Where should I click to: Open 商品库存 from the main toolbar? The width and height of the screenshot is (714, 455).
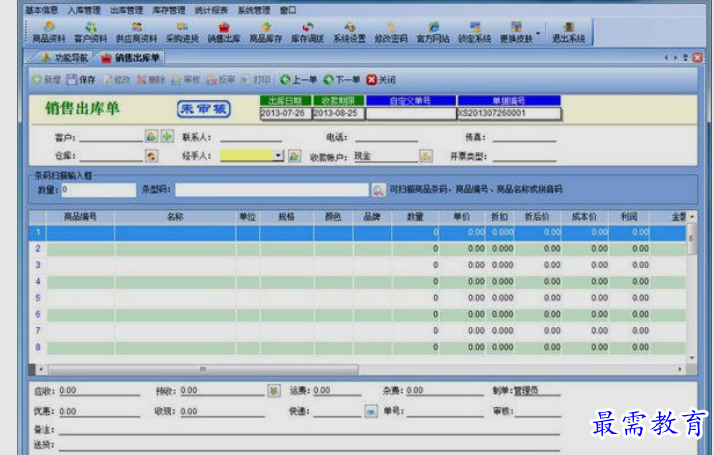pos(264,32)
